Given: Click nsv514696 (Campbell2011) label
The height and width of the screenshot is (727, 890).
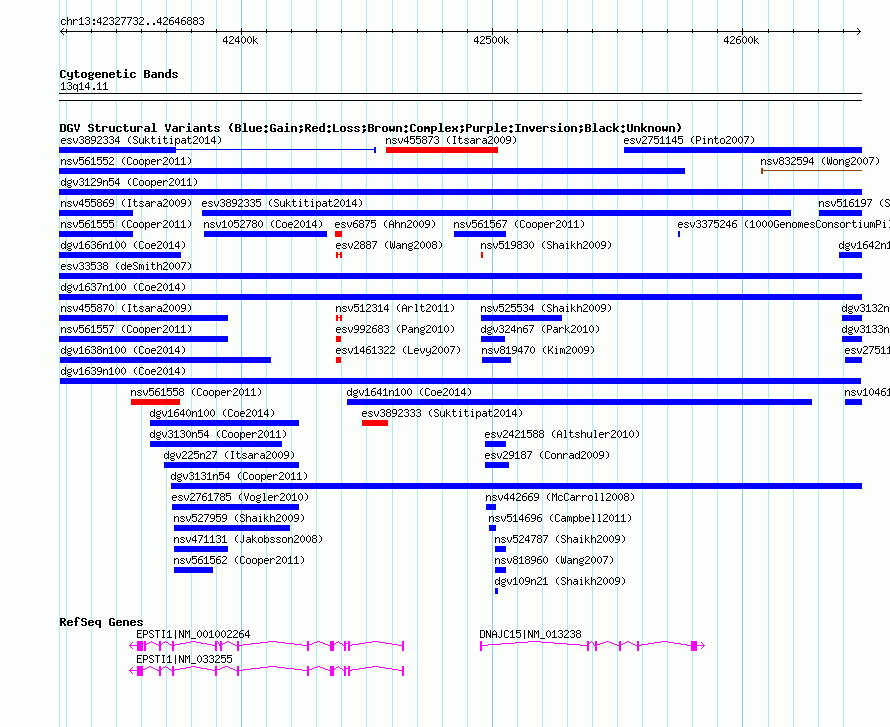Looking at the screenshot, I should click(560, 518).
